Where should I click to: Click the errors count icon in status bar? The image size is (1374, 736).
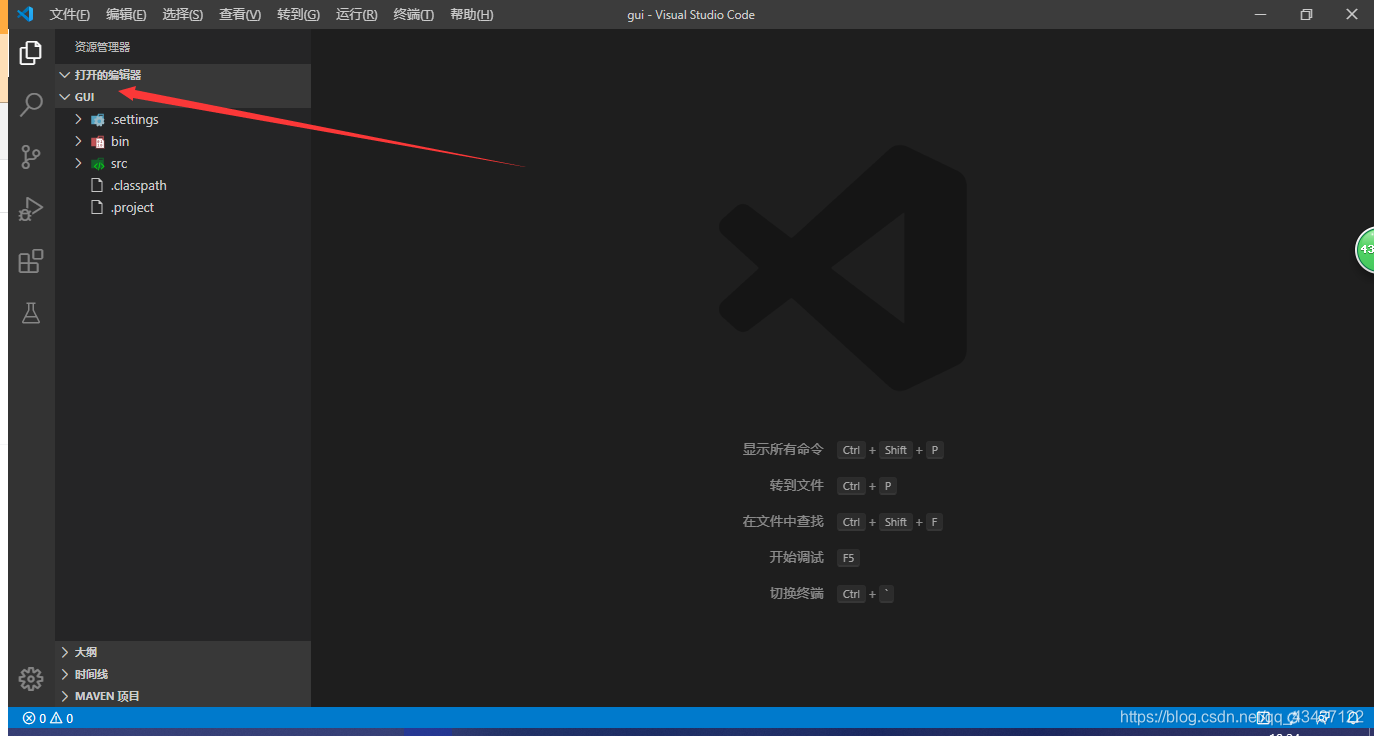point(29,718)
